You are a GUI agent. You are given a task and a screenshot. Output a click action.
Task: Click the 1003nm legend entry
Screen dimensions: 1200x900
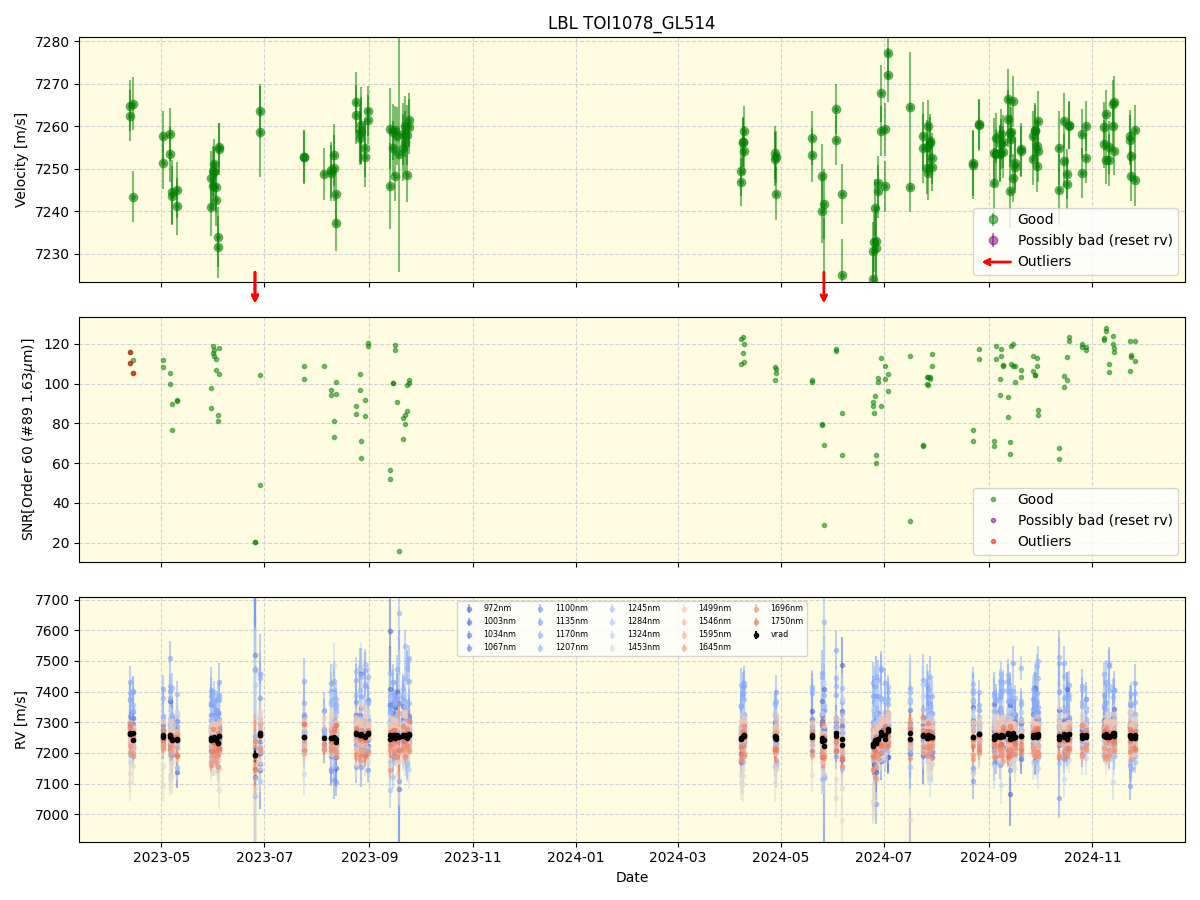[499, 621]
